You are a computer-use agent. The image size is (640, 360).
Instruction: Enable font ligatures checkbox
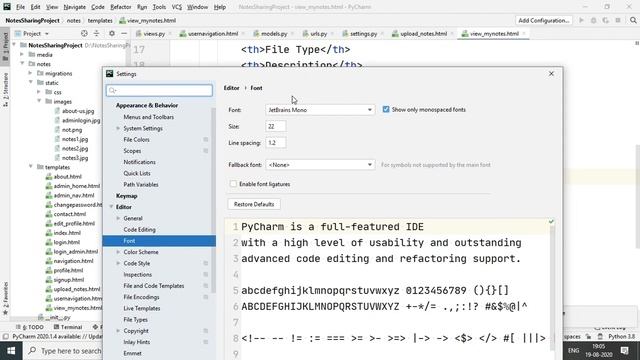(x=233, y=184)
